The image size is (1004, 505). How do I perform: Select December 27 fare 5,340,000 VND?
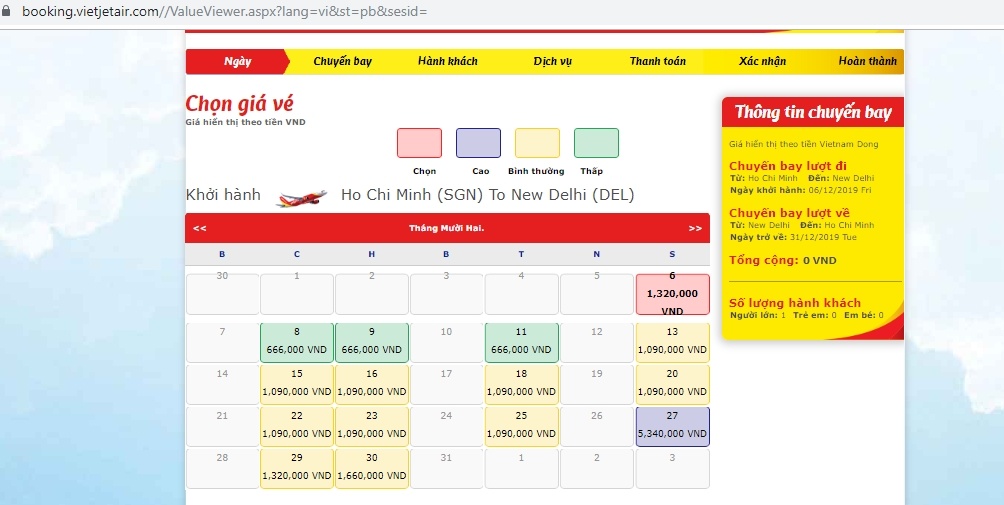[x=672, y=425]
